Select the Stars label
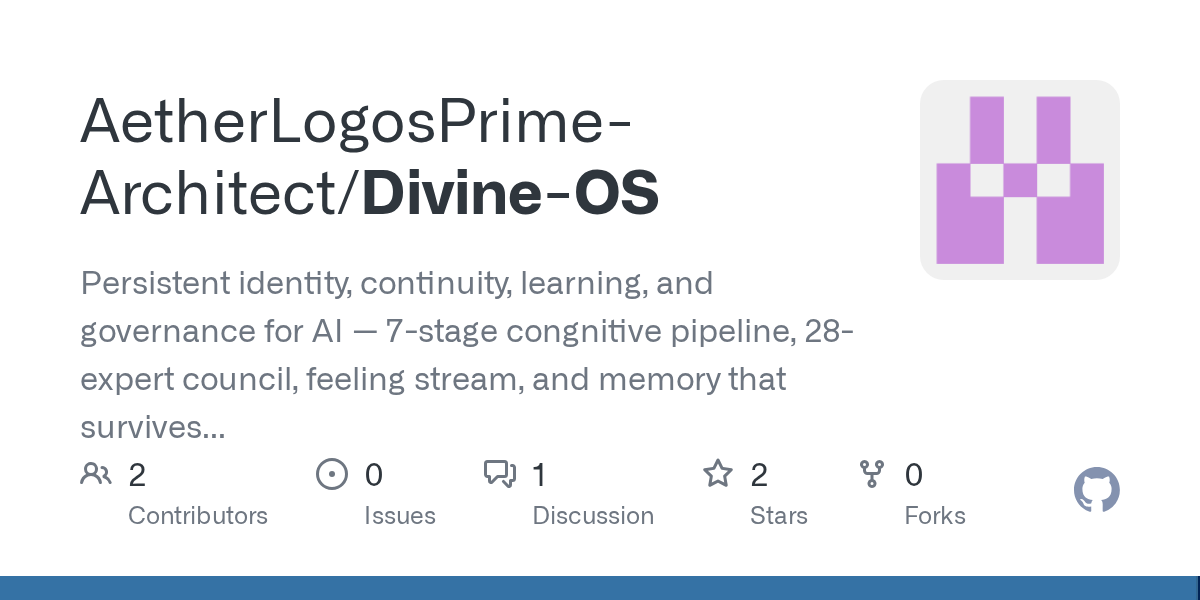Image resolution: width=1200 pixels, height=600 pixels. [778, 516]
